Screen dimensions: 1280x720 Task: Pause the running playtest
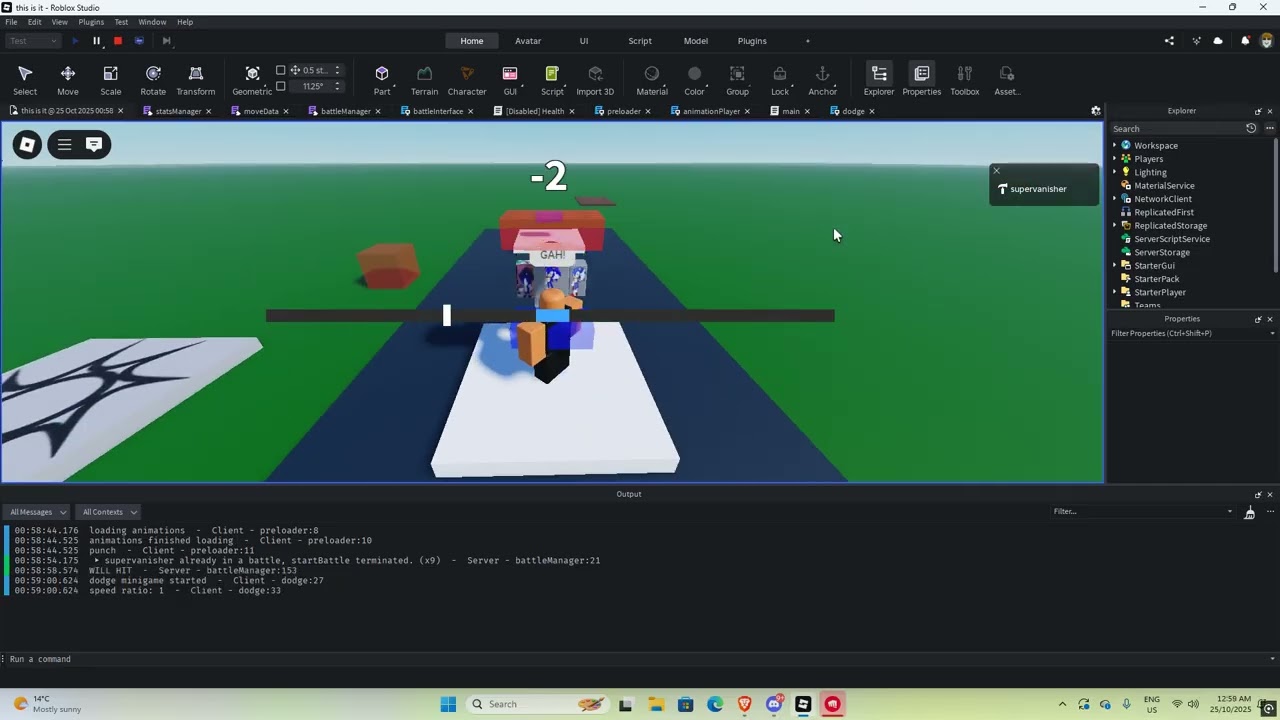coord(97,41)
